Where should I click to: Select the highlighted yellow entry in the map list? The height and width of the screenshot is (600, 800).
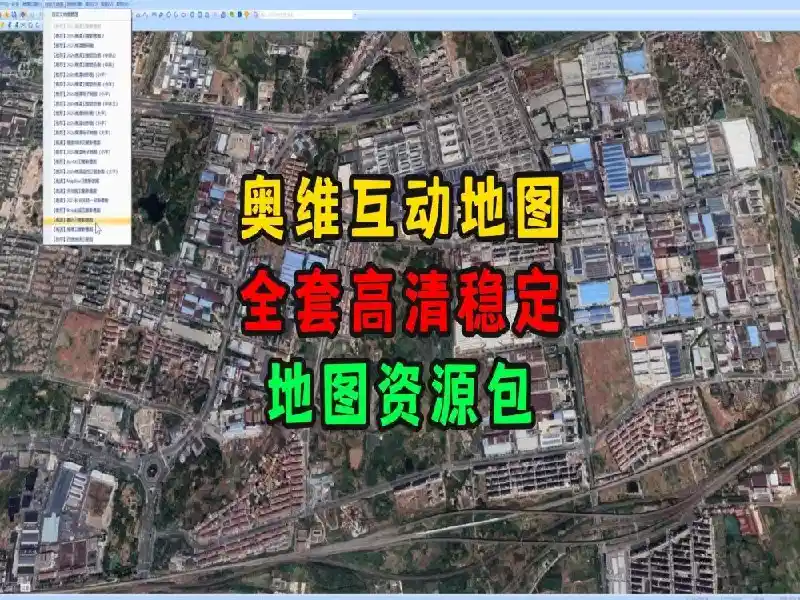coord(87,220)
